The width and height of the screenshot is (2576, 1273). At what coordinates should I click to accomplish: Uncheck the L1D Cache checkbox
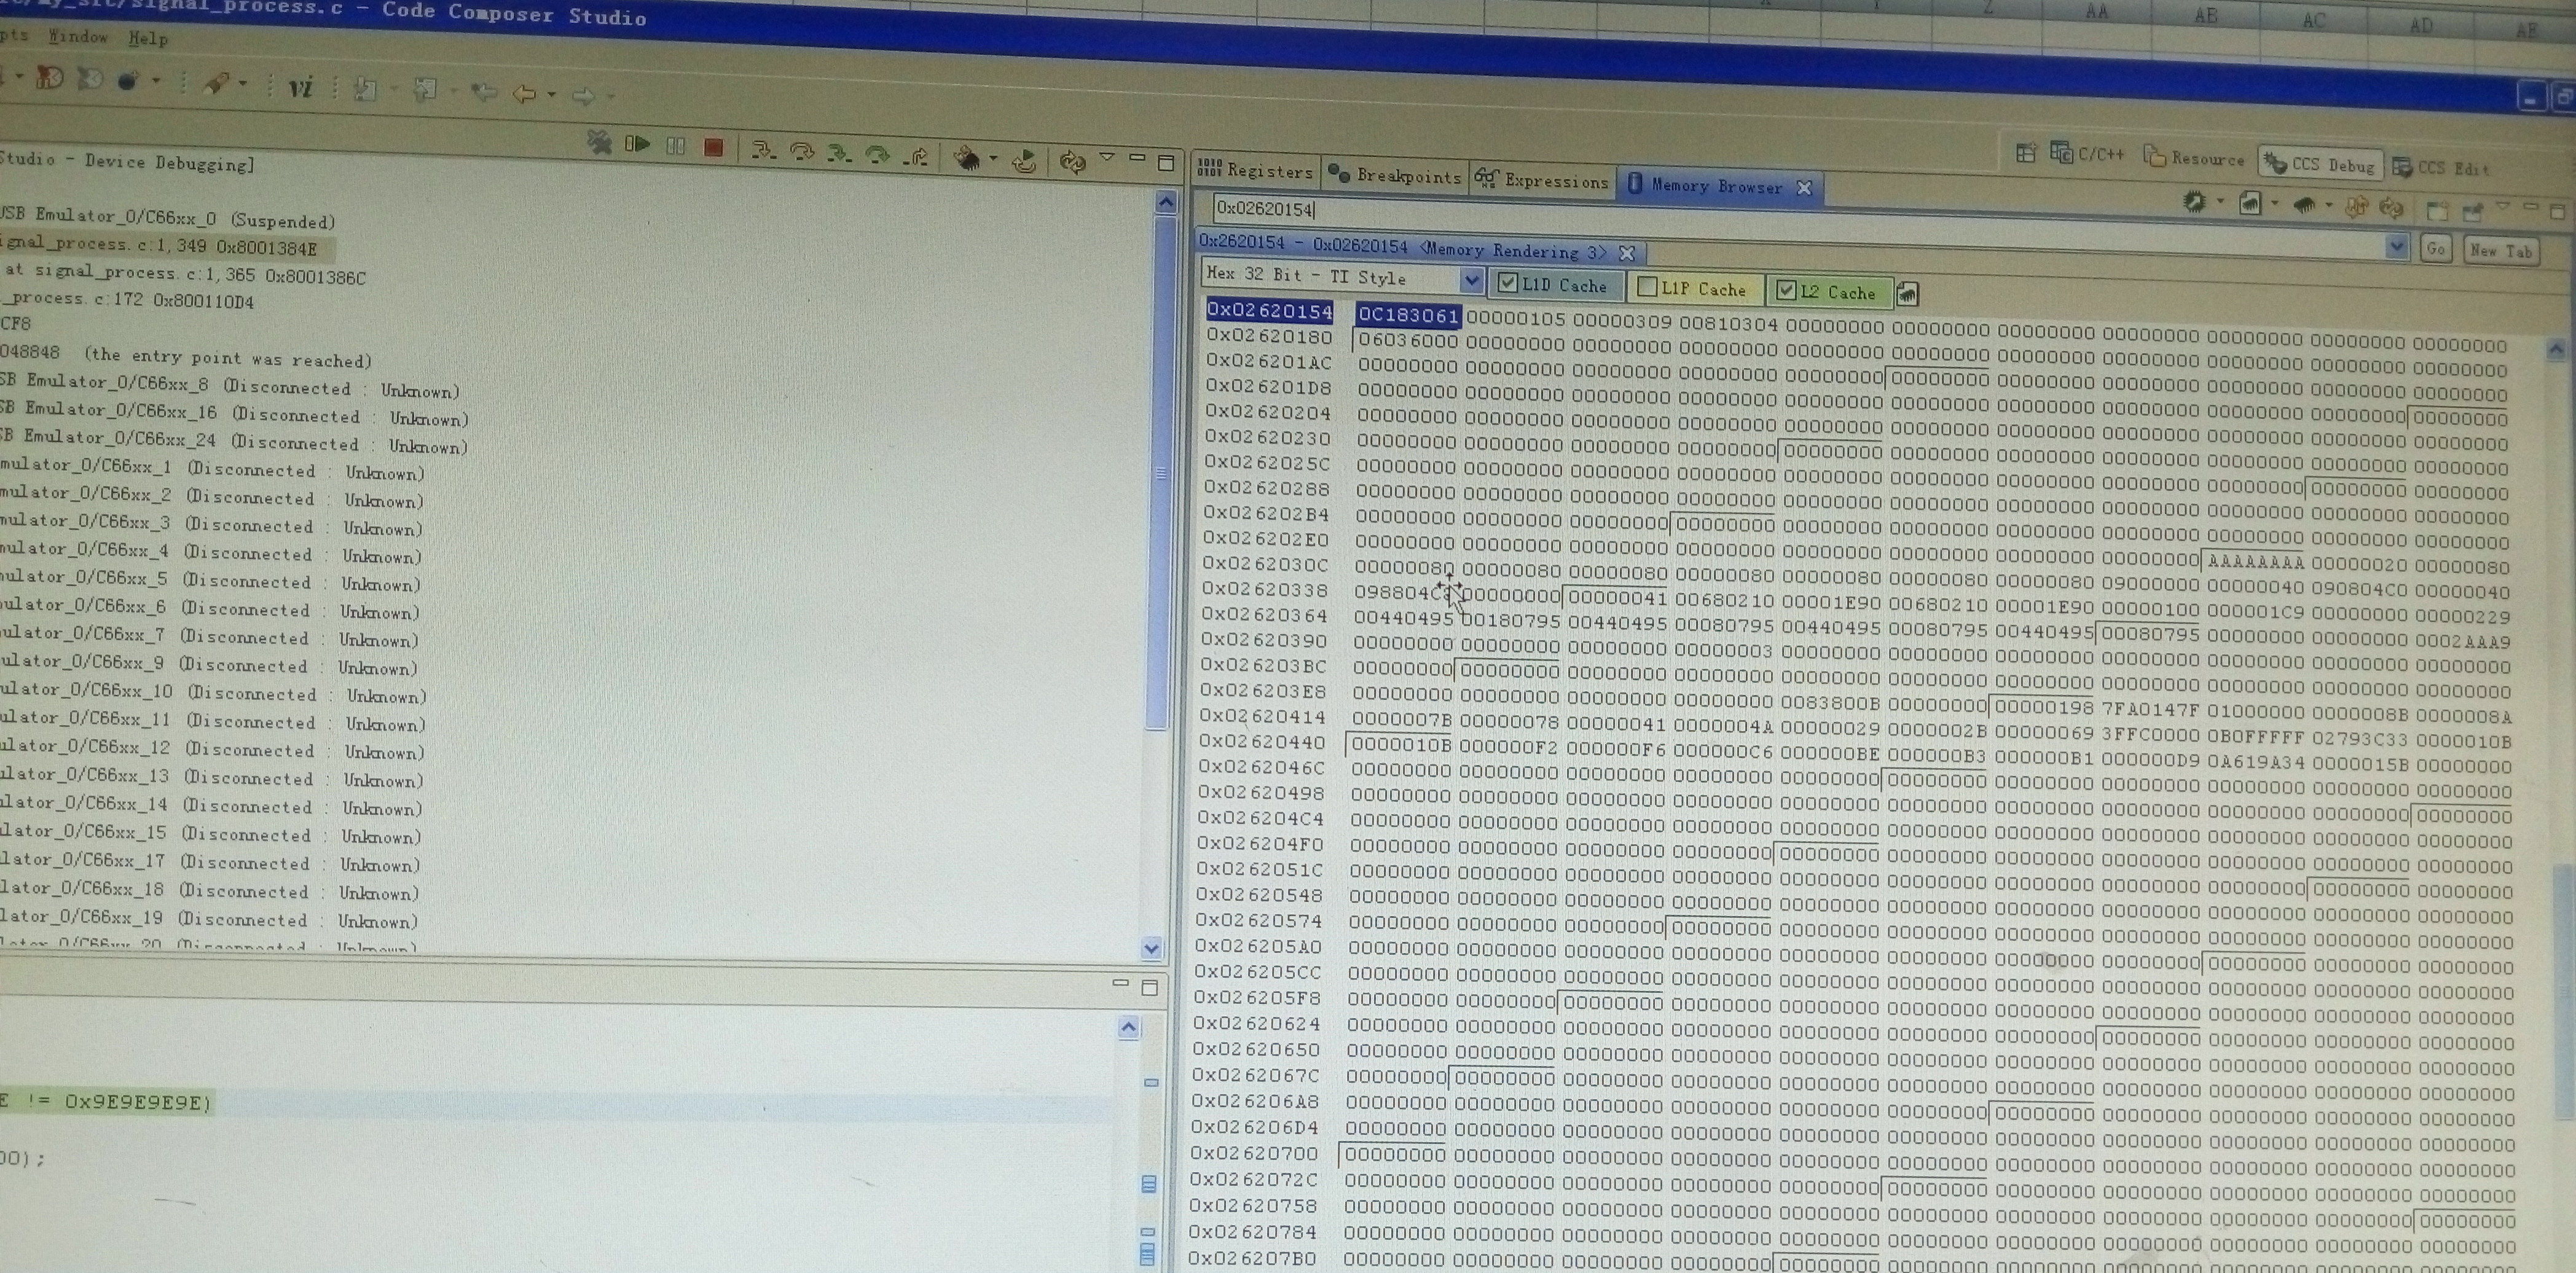[1508, 283]
